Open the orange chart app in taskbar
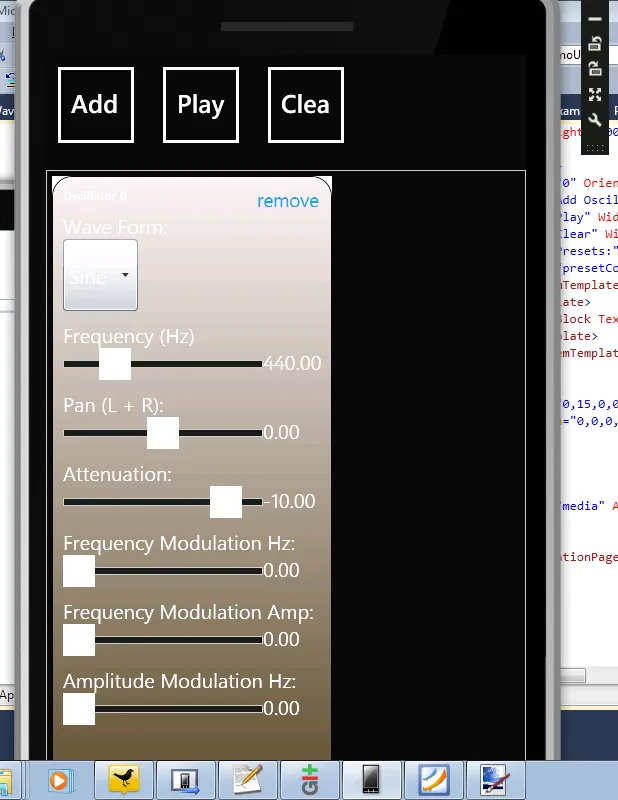 pyautogui.click(x=434, y=779)
